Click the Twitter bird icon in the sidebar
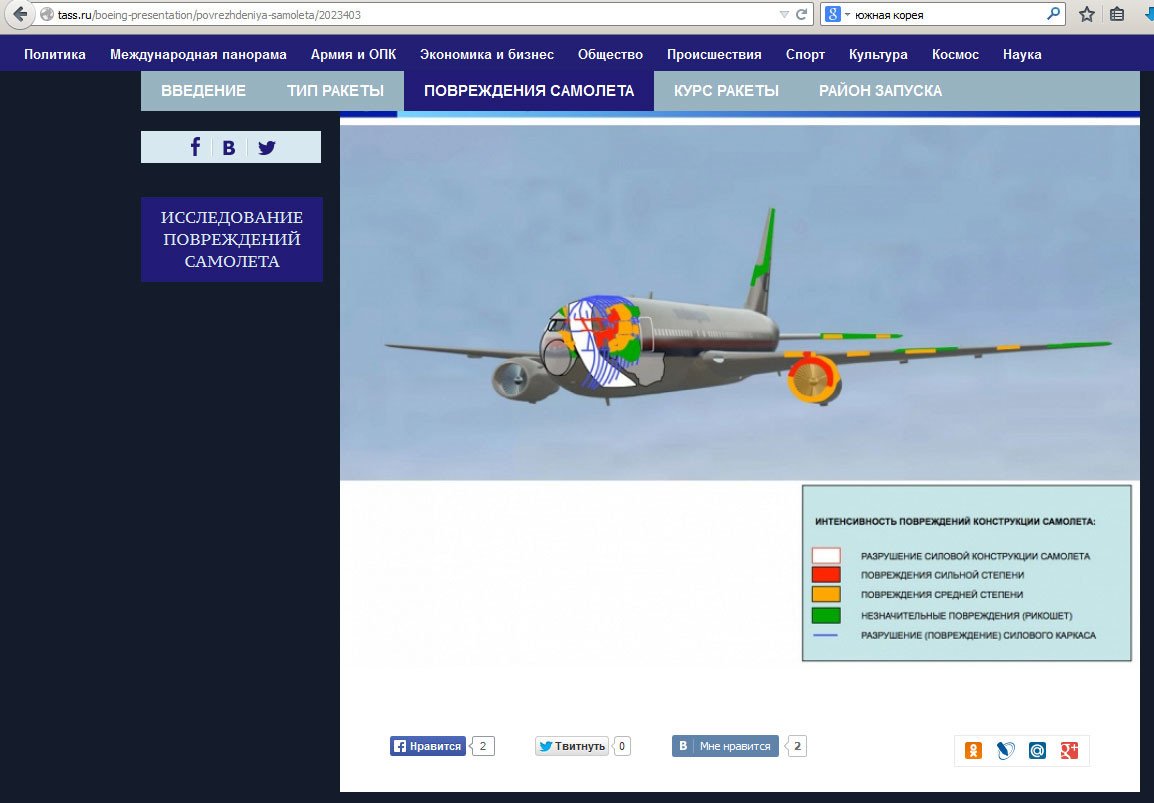 point(266,148)
